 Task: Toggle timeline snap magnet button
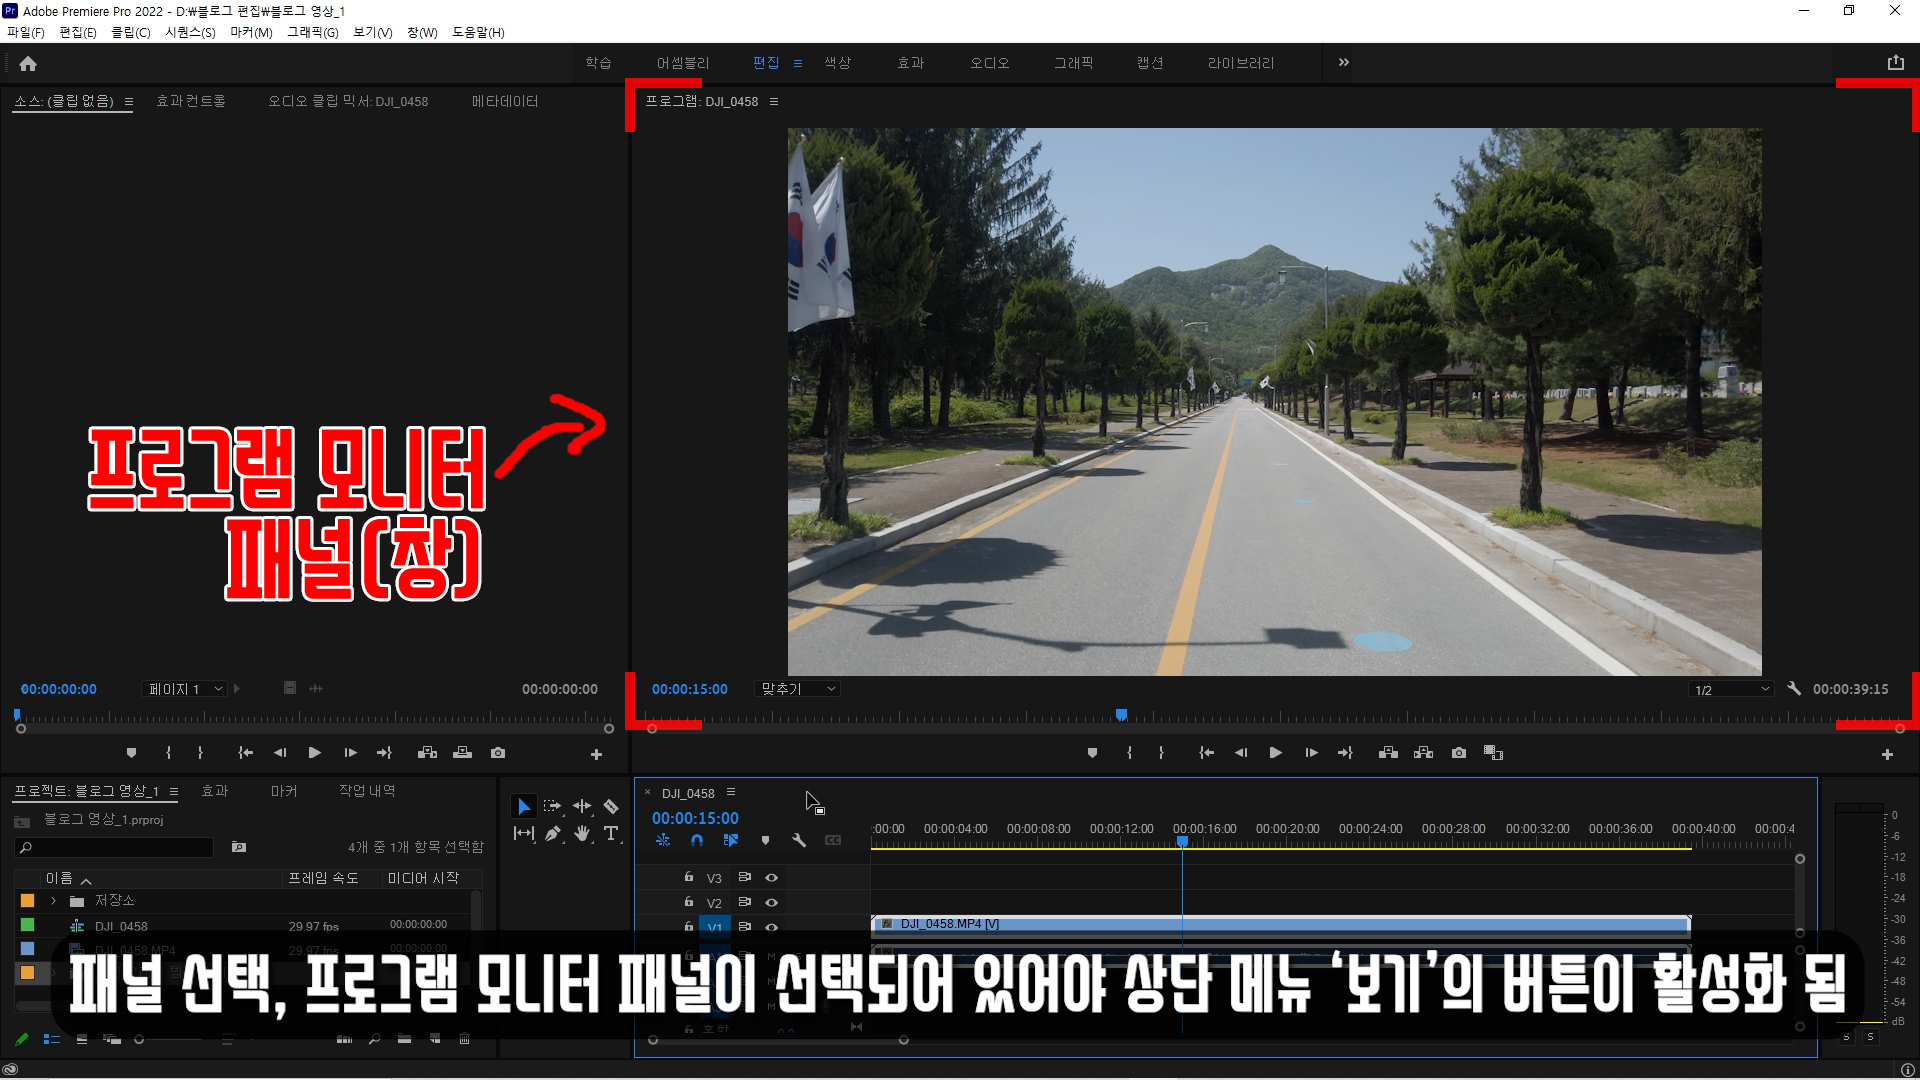(x=697, y=840)
